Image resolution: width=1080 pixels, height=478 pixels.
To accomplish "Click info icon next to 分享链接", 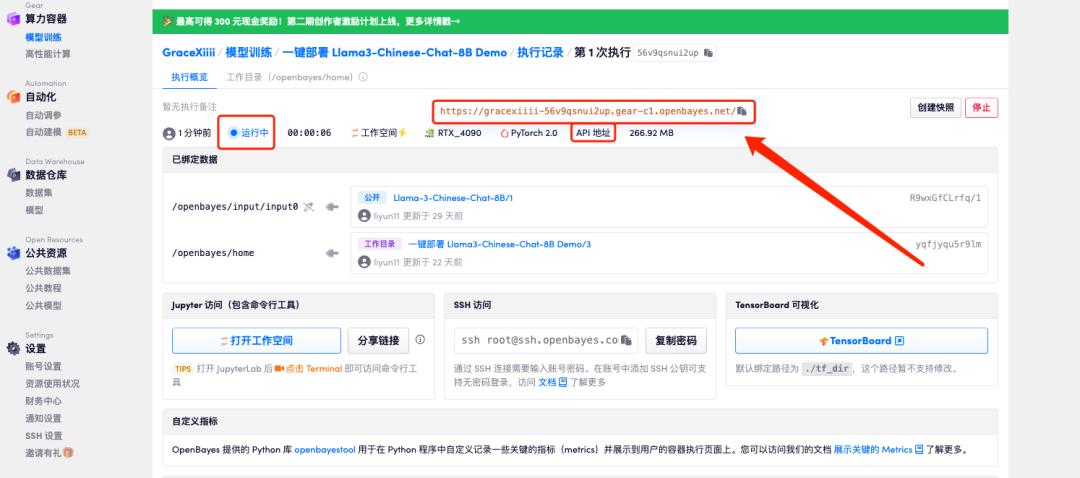I will click(420, 340).
